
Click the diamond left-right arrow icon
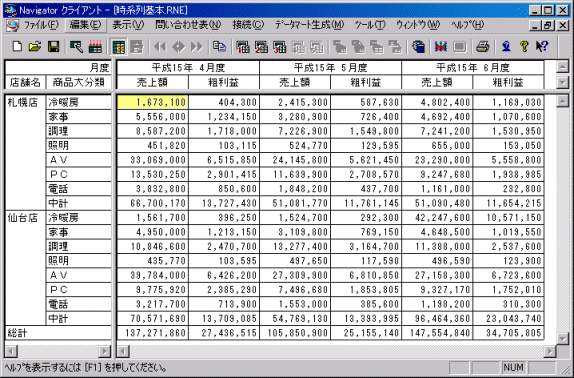[178, 47]
